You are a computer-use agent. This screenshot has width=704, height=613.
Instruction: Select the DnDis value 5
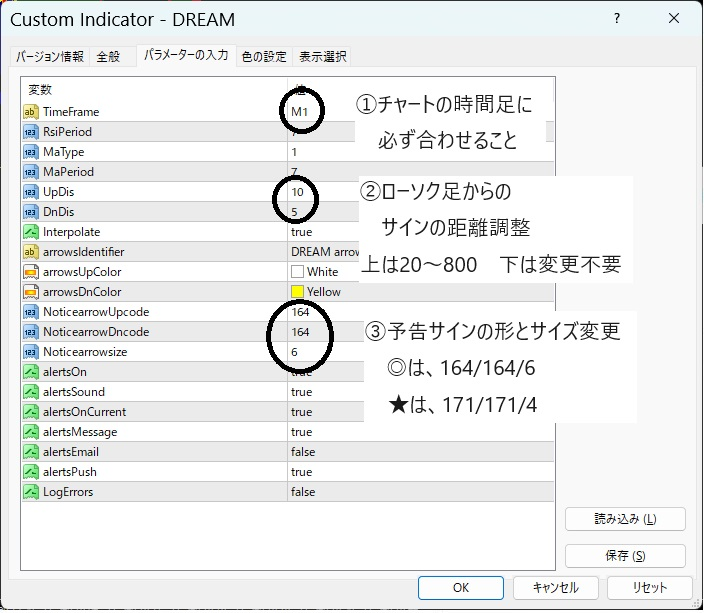tap(294, 212)
